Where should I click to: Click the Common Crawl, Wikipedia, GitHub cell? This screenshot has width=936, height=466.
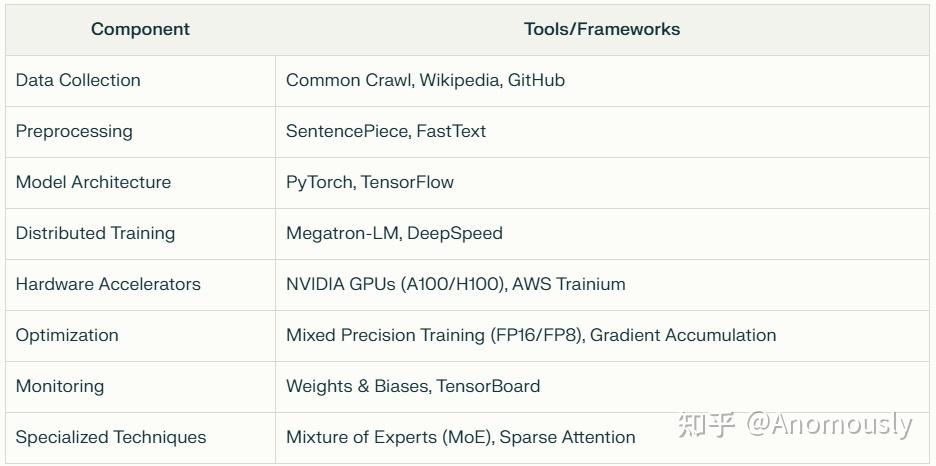425,80
